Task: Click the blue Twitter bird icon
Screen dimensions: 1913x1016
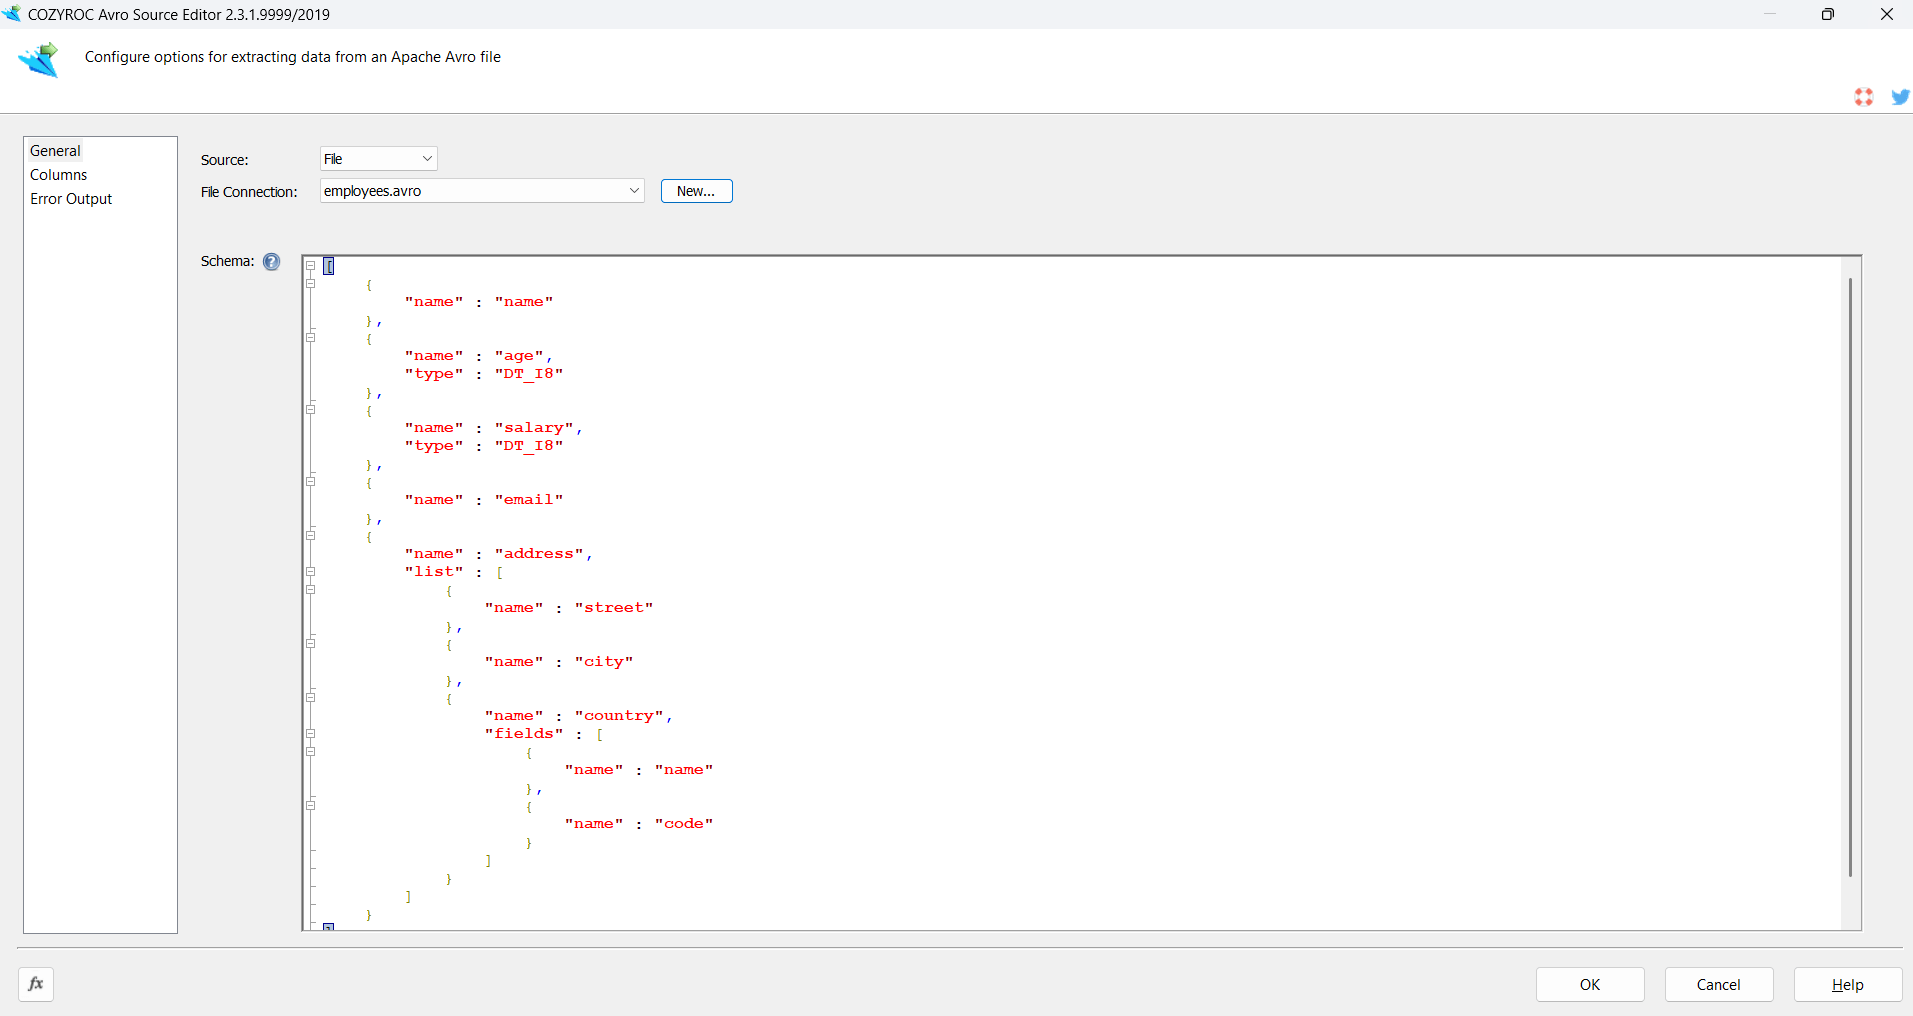Action: click(1900, 97)
